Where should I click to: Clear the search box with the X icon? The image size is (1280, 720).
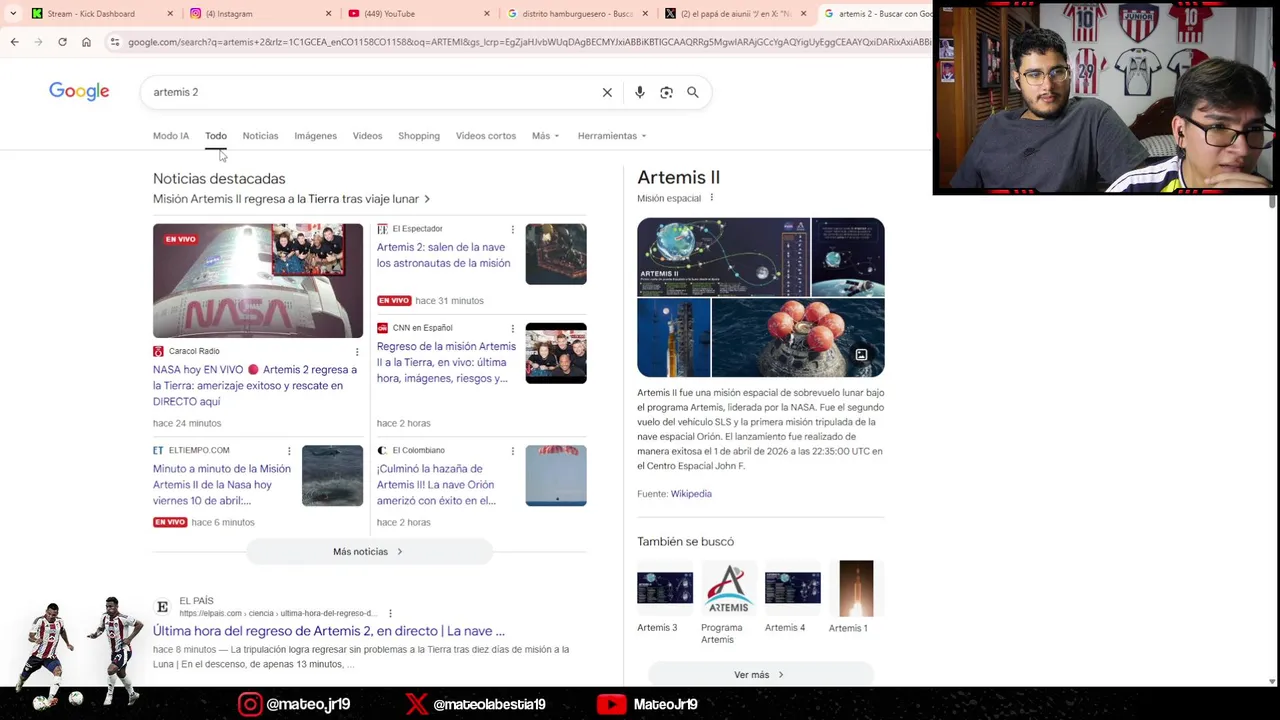point(607,92)
